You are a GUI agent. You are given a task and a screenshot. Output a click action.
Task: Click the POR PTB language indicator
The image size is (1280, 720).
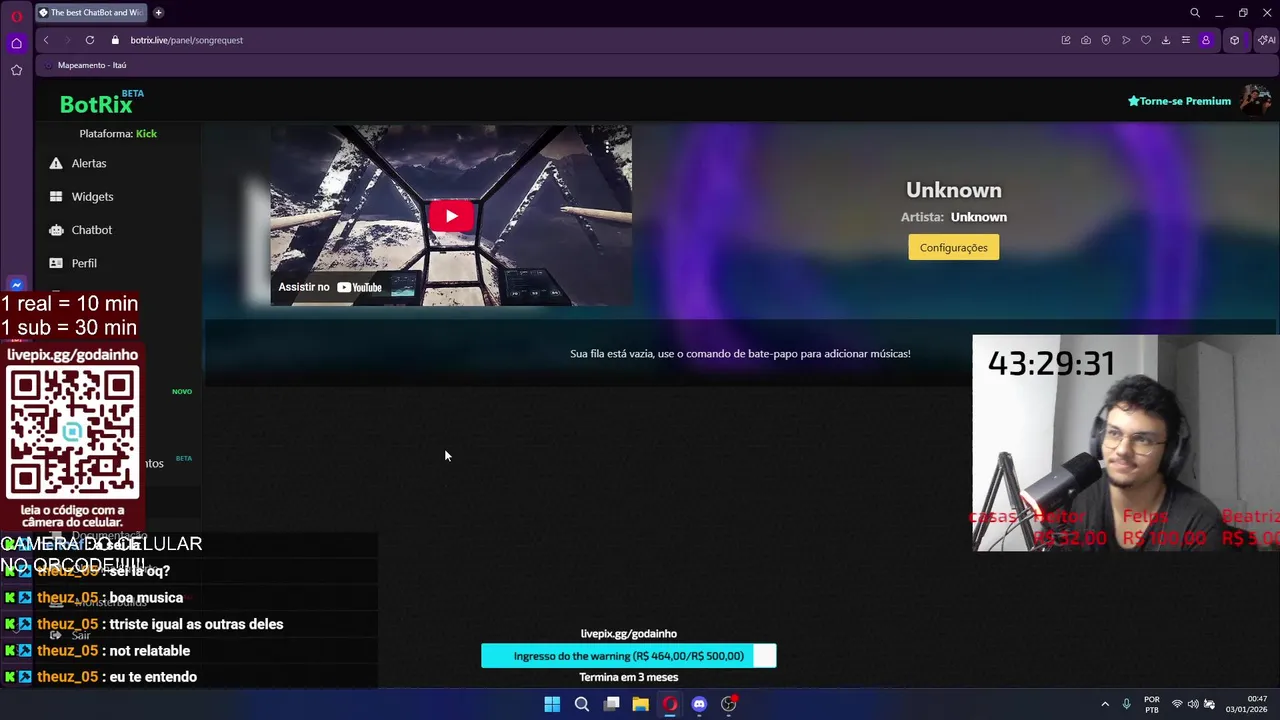[1152, 704]
